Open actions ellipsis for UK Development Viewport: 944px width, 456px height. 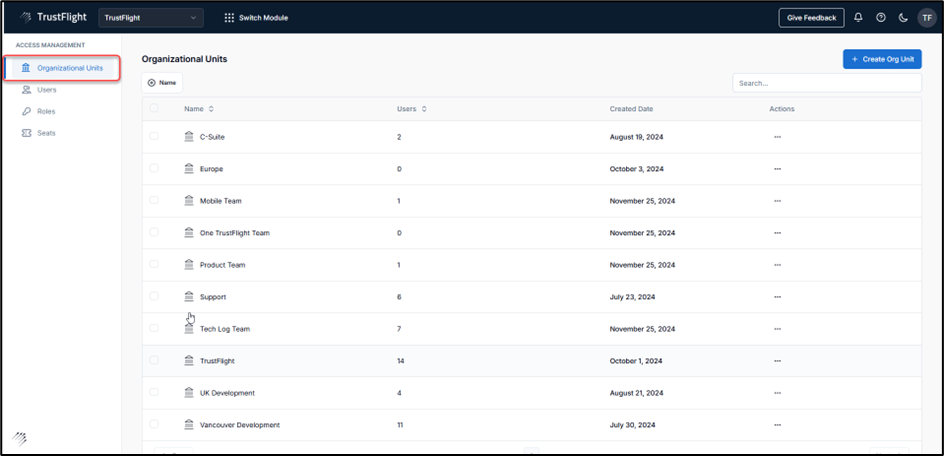coord(777,393)
